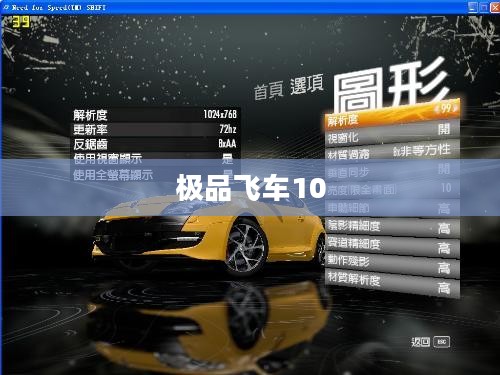
Task: Change the 車輛細節 car detail setting
Action: 393,208
